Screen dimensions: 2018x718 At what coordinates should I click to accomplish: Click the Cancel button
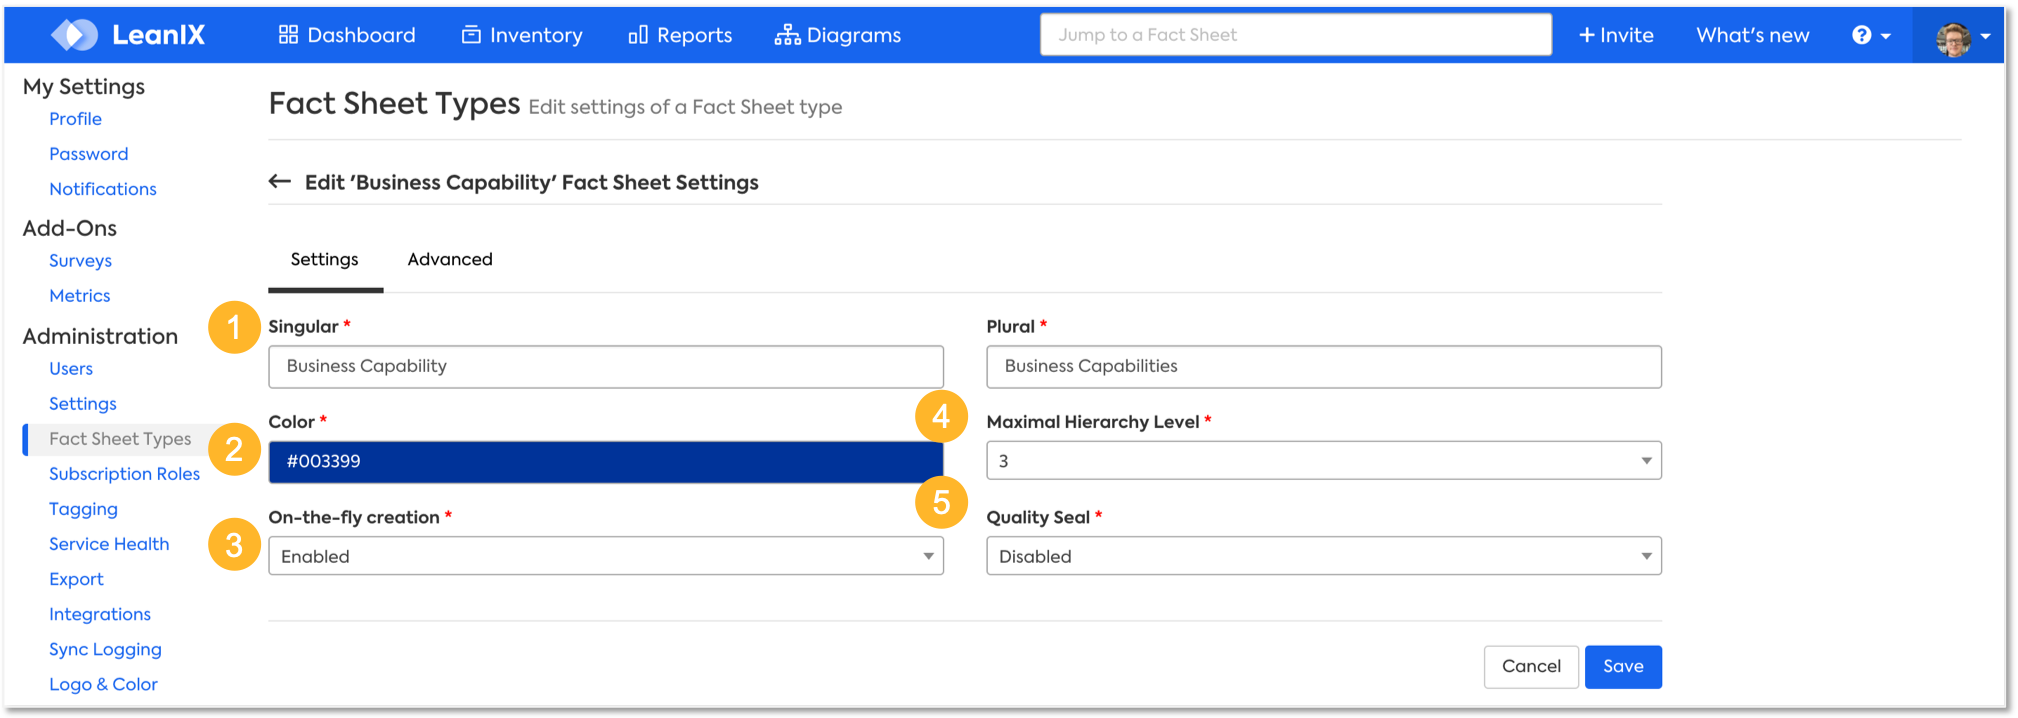(x=1531, y=667)
